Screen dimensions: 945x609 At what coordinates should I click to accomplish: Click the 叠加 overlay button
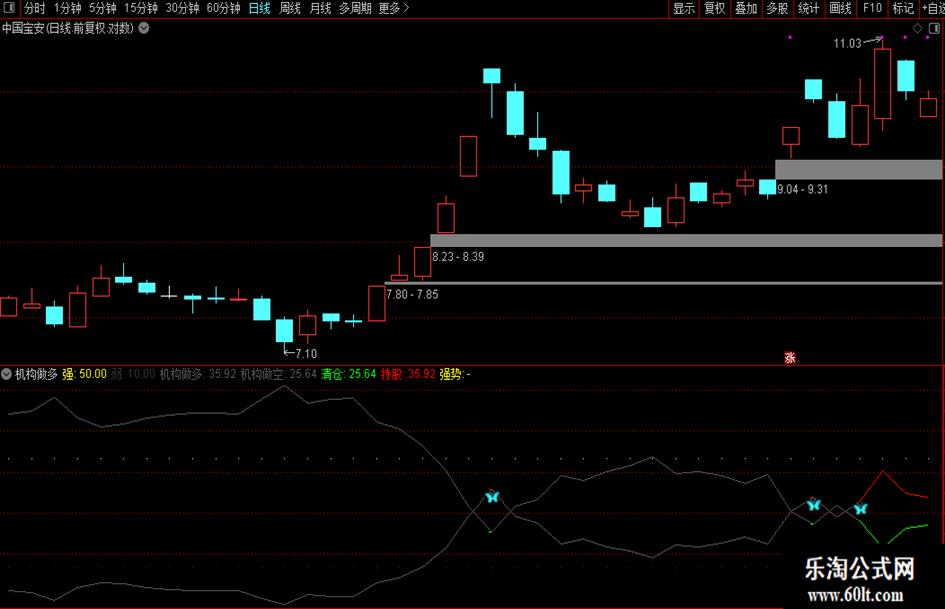746,8
